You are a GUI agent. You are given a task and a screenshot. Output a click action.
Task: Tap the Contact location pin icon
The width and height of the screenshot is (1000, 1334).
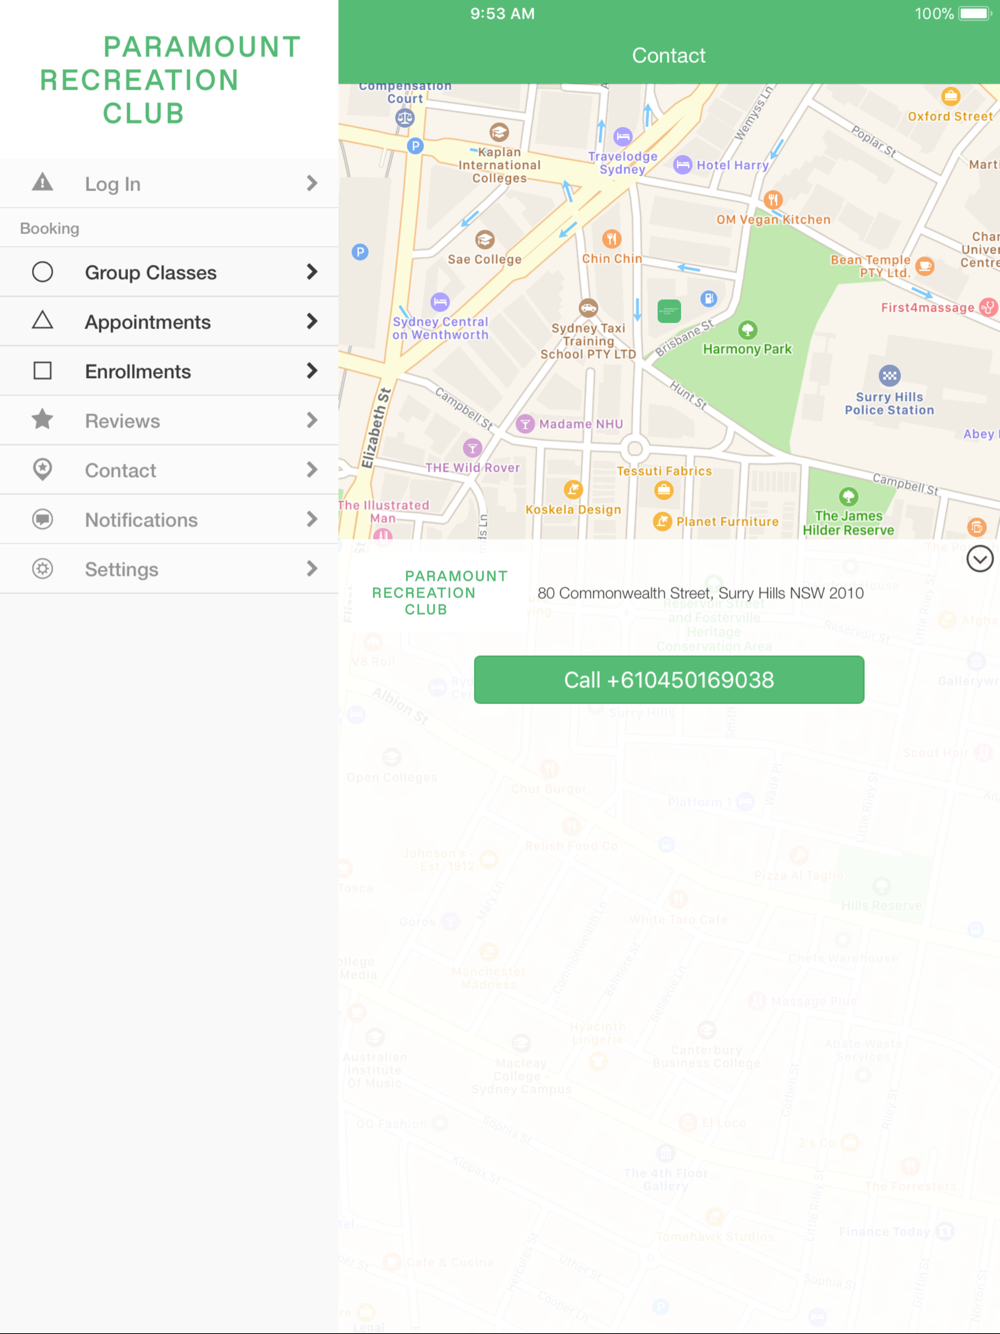point(42,469)
